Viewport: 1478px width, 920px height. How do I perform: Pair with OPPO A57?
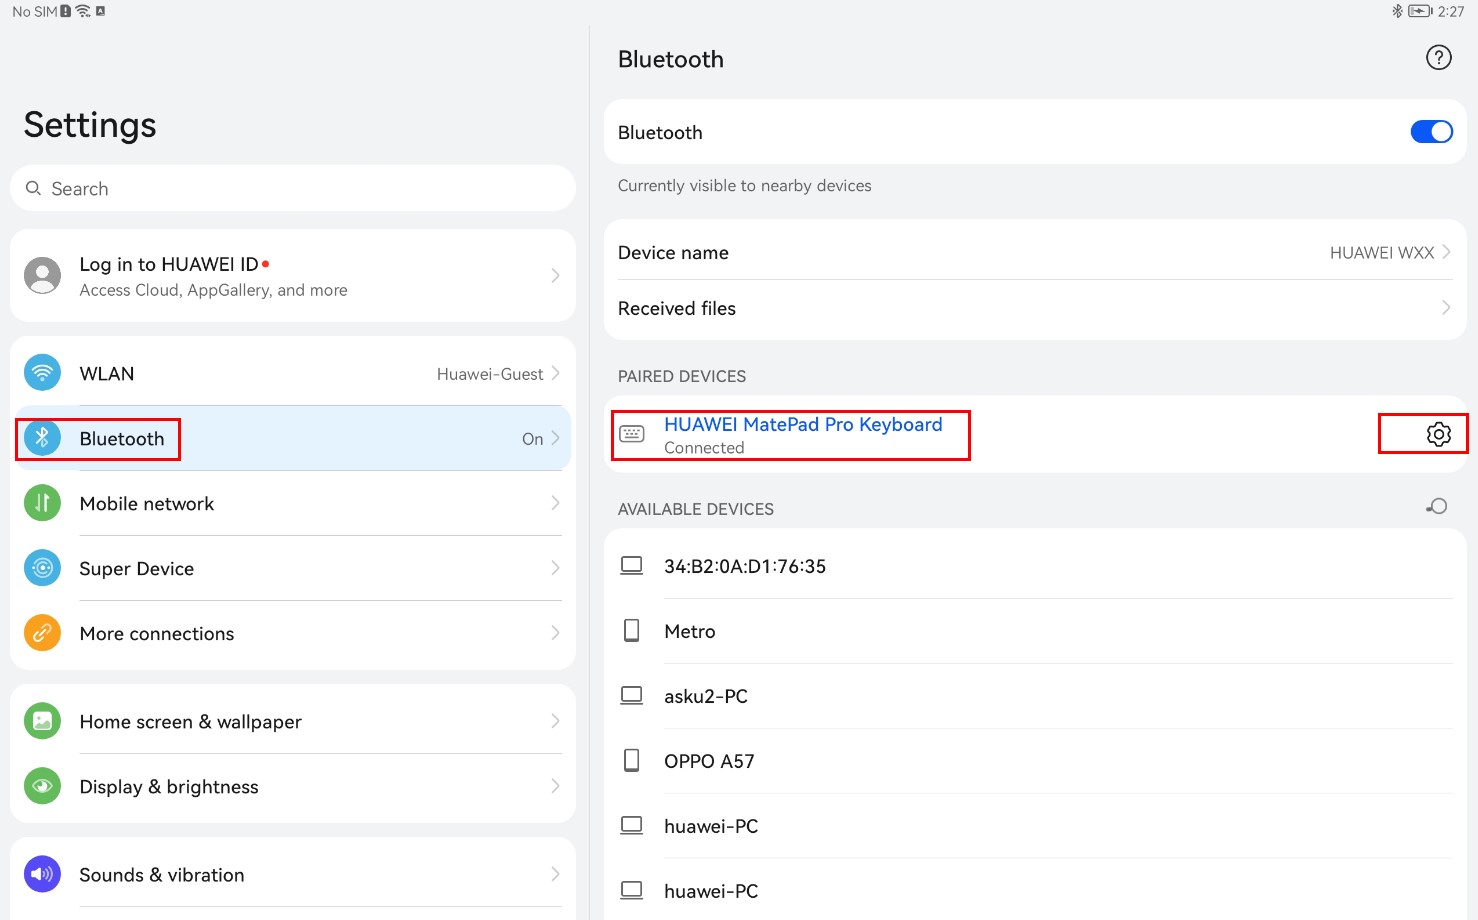[1035, 760]
